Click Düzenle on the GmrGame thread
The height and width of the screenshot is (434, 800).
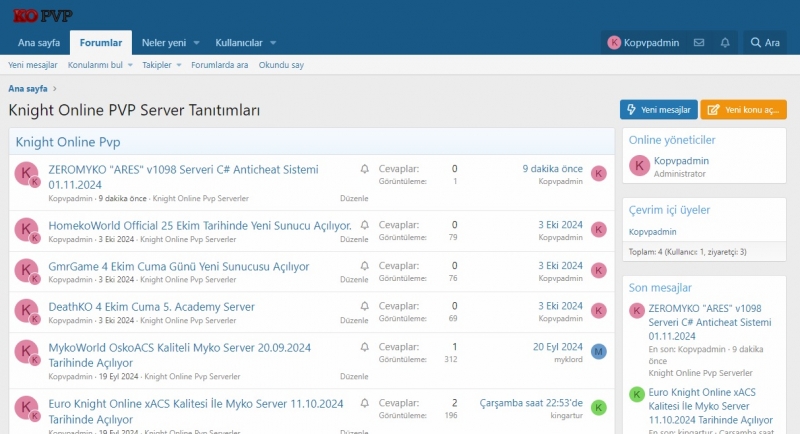coord(354,279)
